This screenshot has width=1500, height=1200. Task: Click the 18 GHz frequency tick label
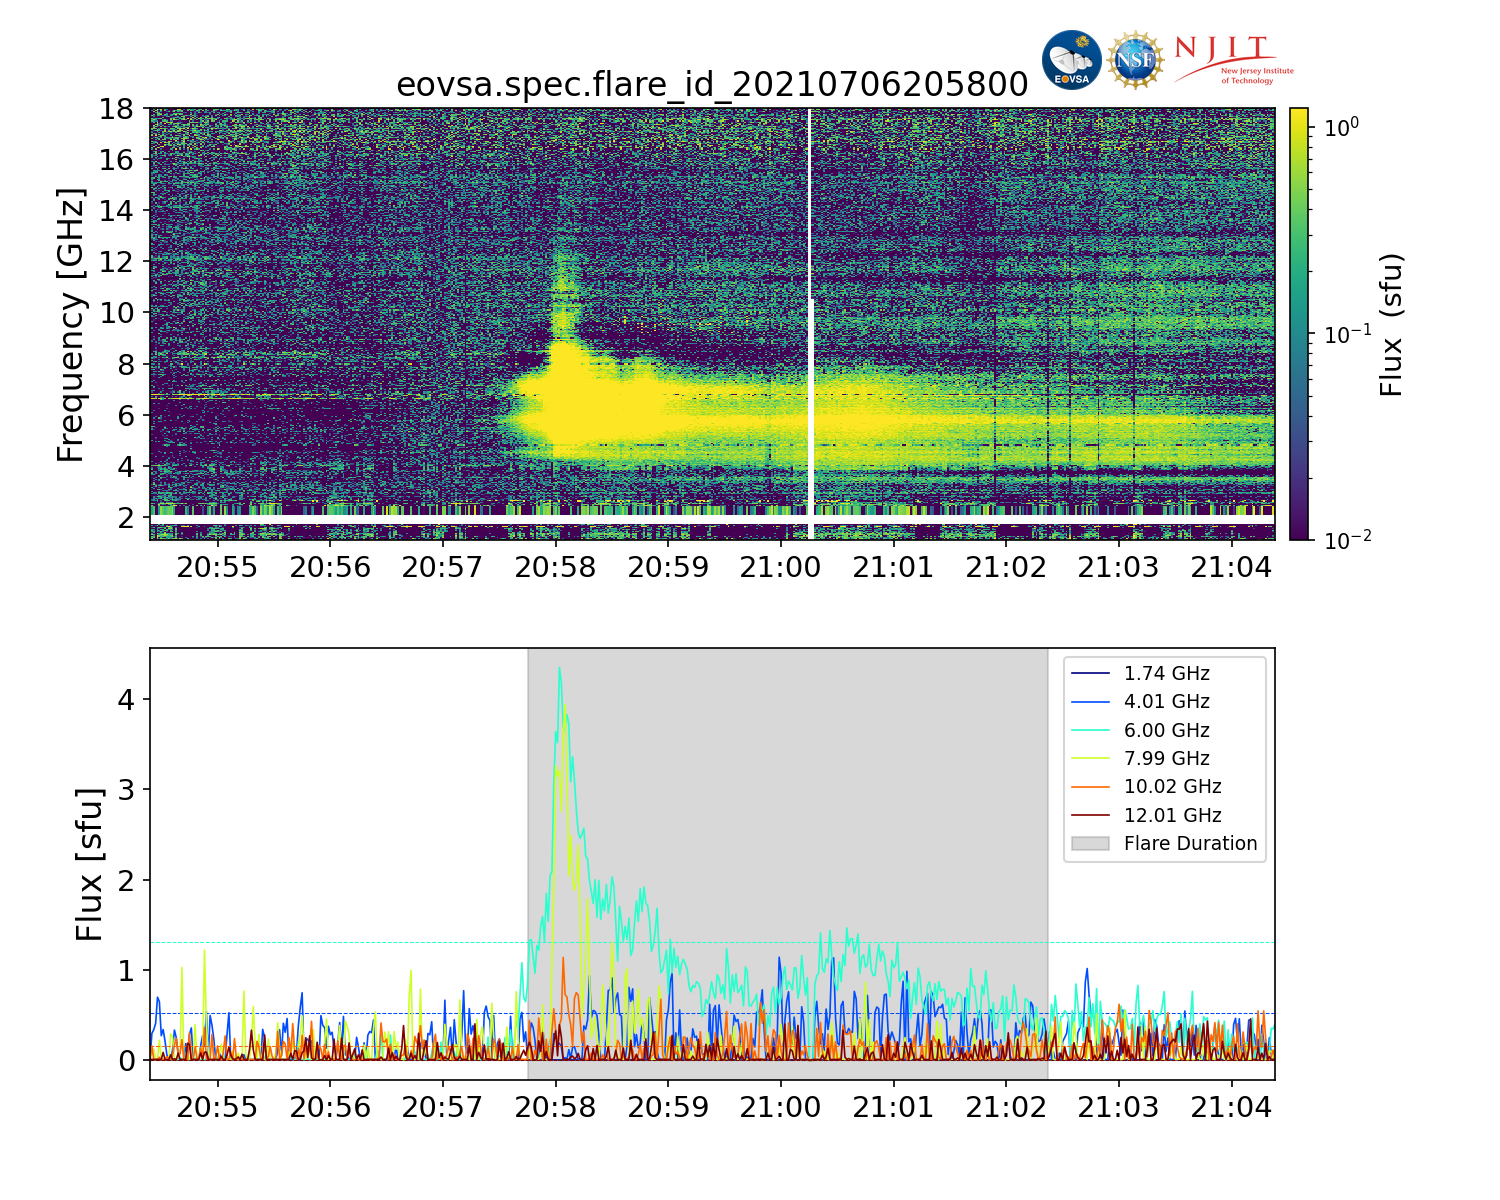(x=116, y=109)
